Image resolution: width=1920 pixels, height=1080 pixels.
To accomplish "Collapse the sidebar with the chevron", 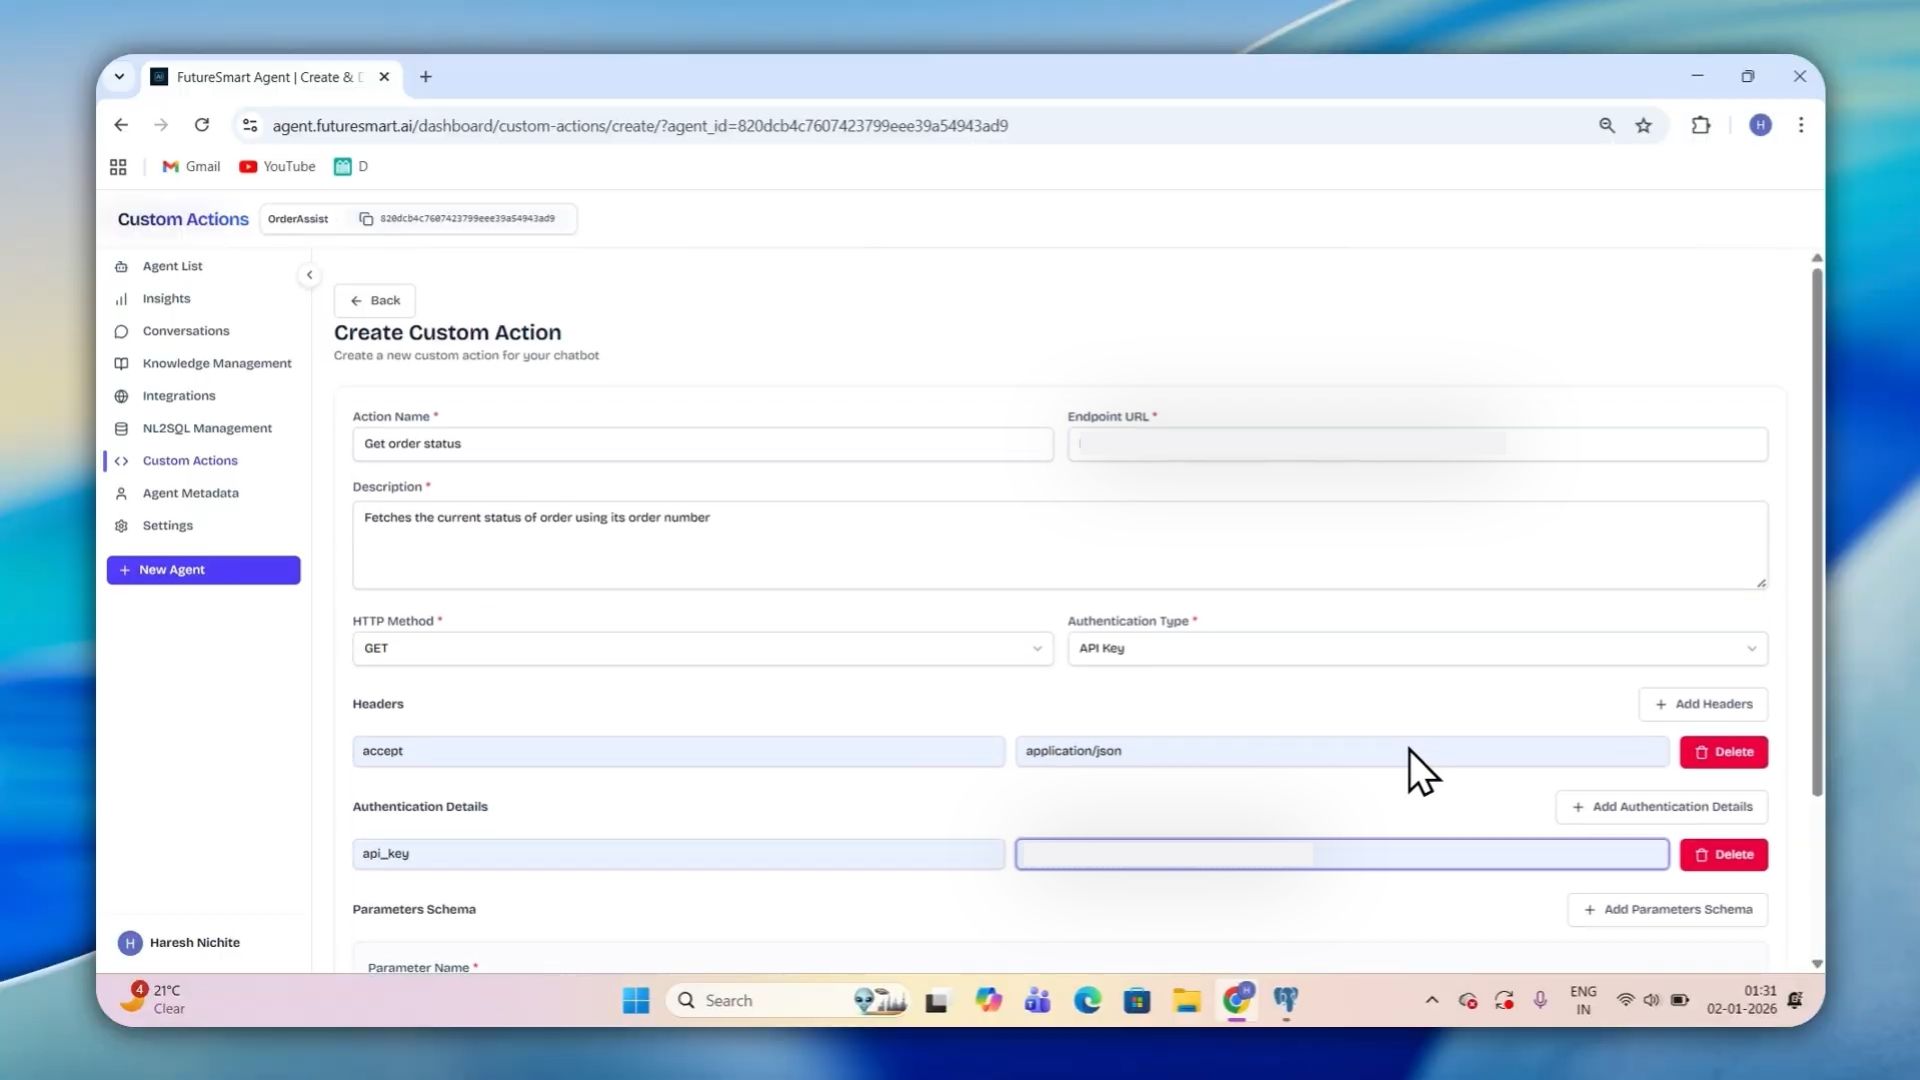I will [309, 275].
